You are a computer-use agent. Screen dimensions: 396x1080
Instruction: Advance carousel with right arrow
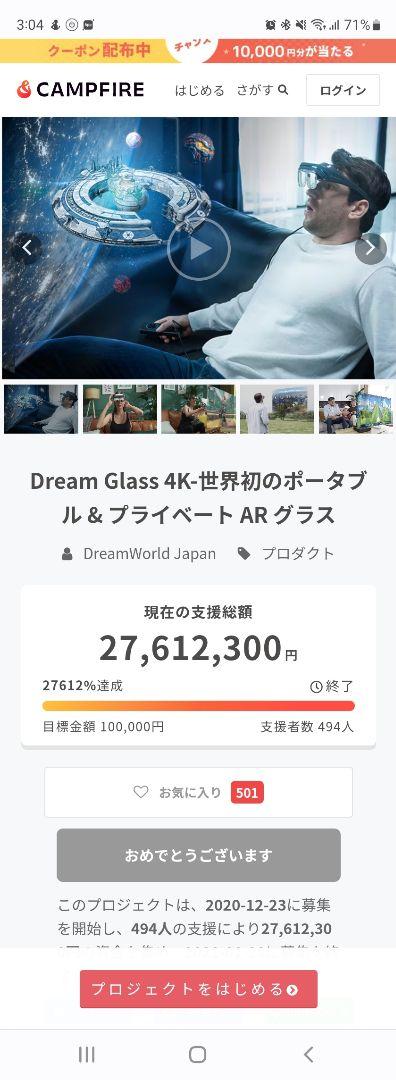tap(370, 248)
